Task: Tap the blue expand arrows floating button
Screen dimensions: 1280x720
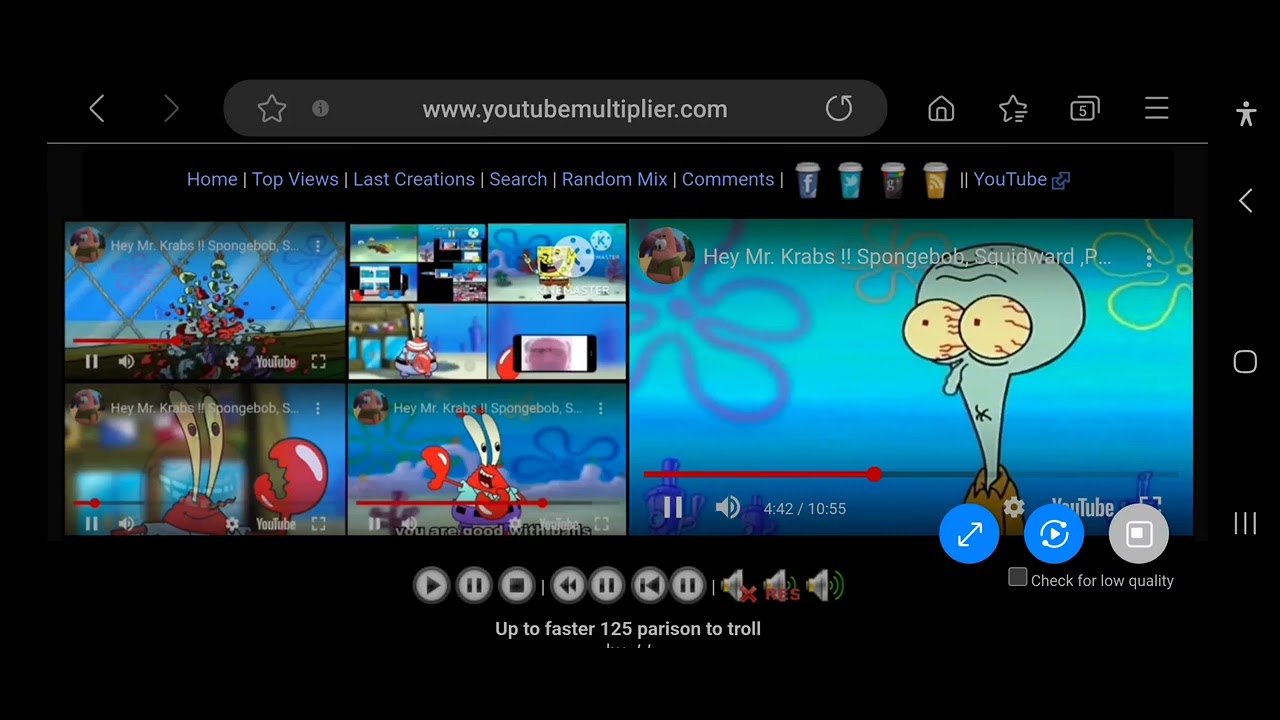Action: tap(969, 534)
